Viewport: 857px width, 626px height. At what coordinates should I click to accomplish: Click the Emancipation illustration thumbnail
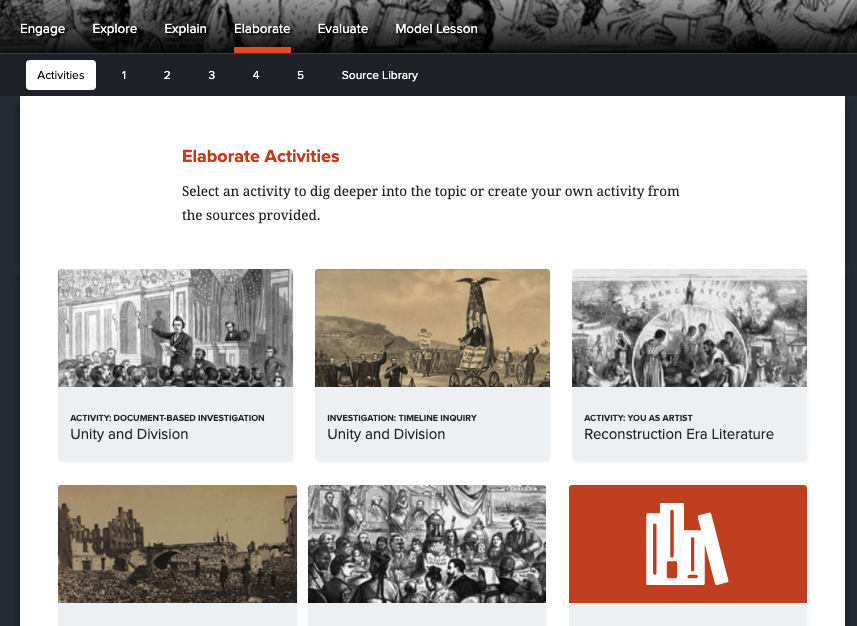689,328
